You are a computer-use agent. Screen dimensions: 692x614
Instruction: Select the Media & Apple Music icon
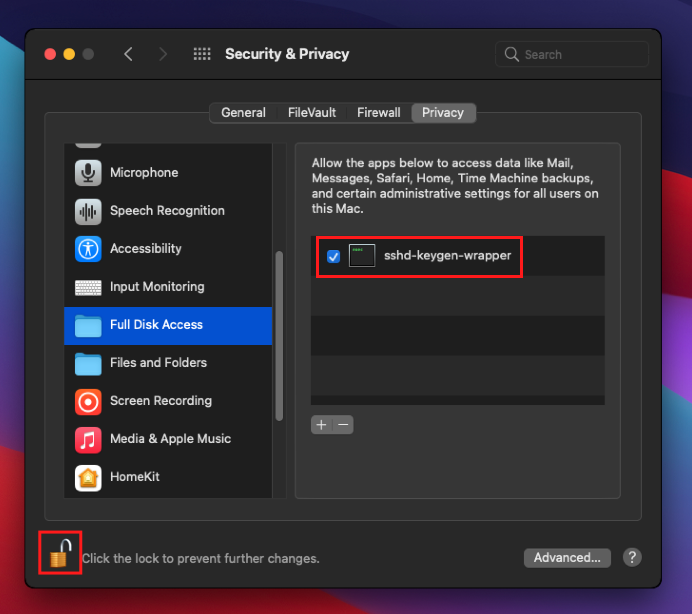pyautogui.click(x=88, y=439)
